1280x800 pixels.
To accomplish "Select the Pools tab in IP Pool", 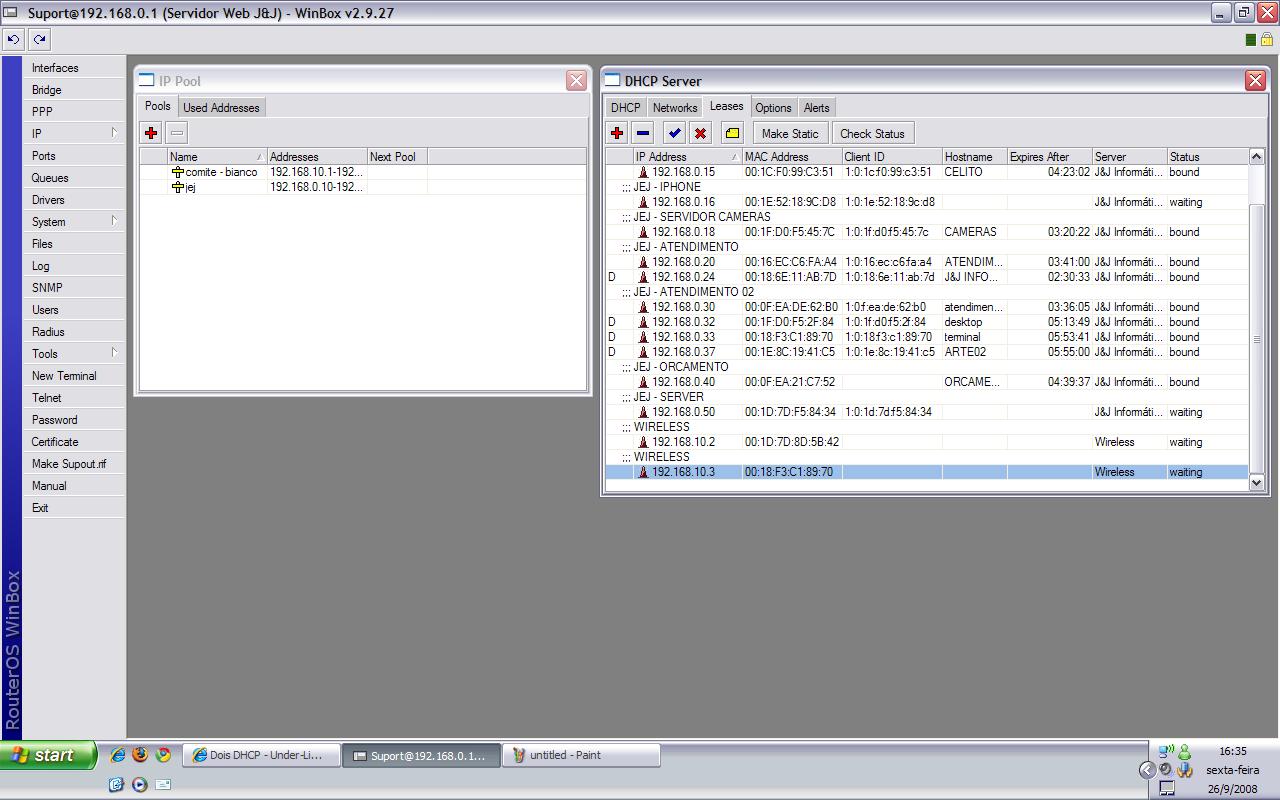I will (158, 107).
